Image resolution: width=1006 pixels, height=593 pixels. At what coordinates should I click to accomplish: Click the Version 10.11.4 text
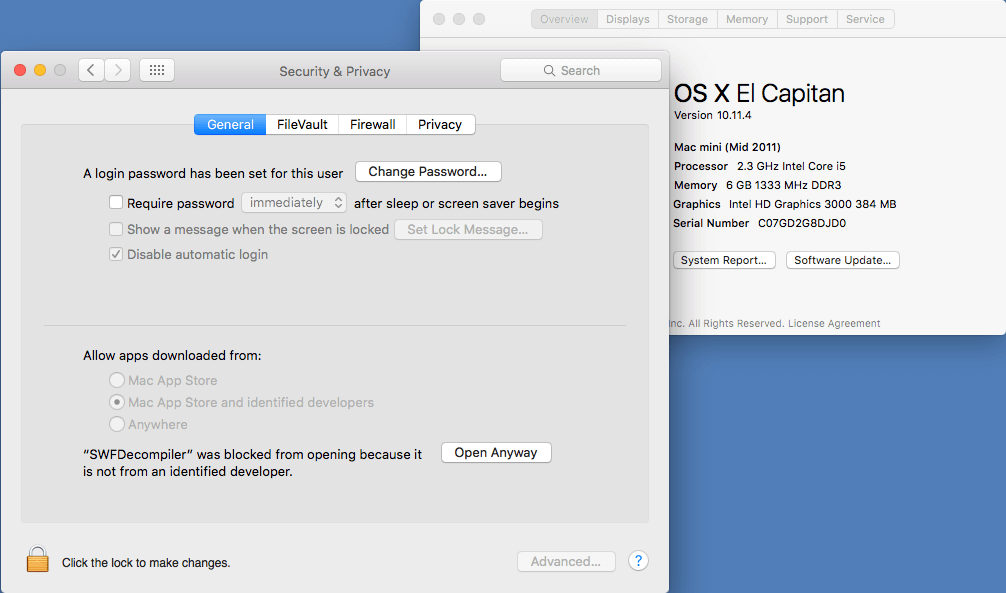point(713,116)
